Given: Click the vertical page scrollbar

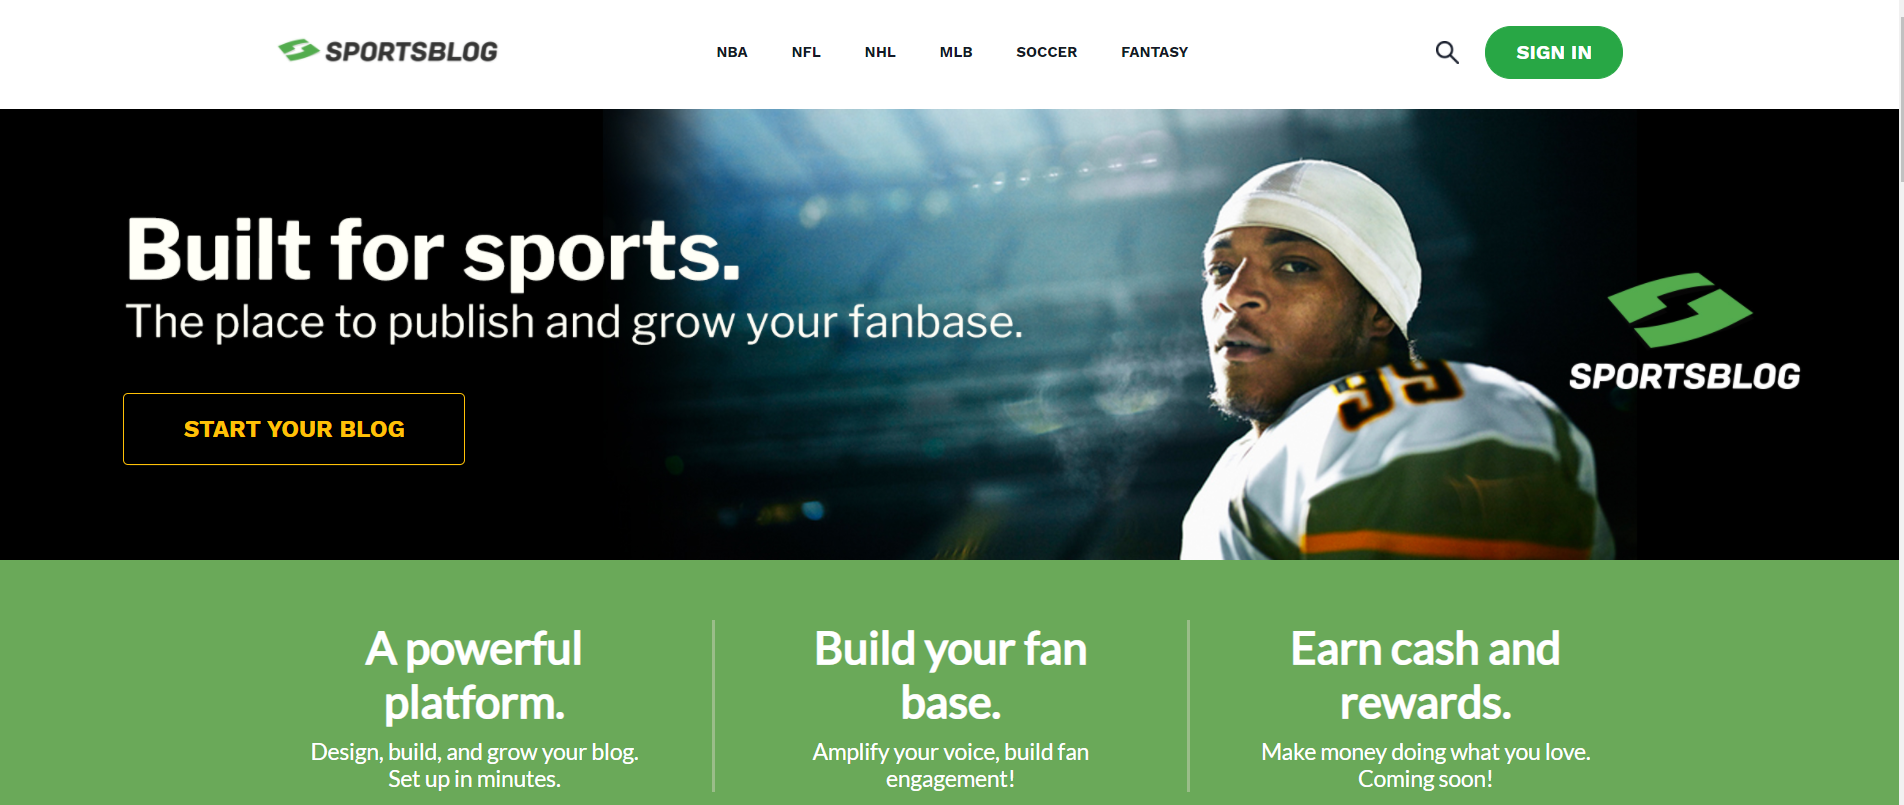Looking at the screenshot, I should (x=1901, y=402).
